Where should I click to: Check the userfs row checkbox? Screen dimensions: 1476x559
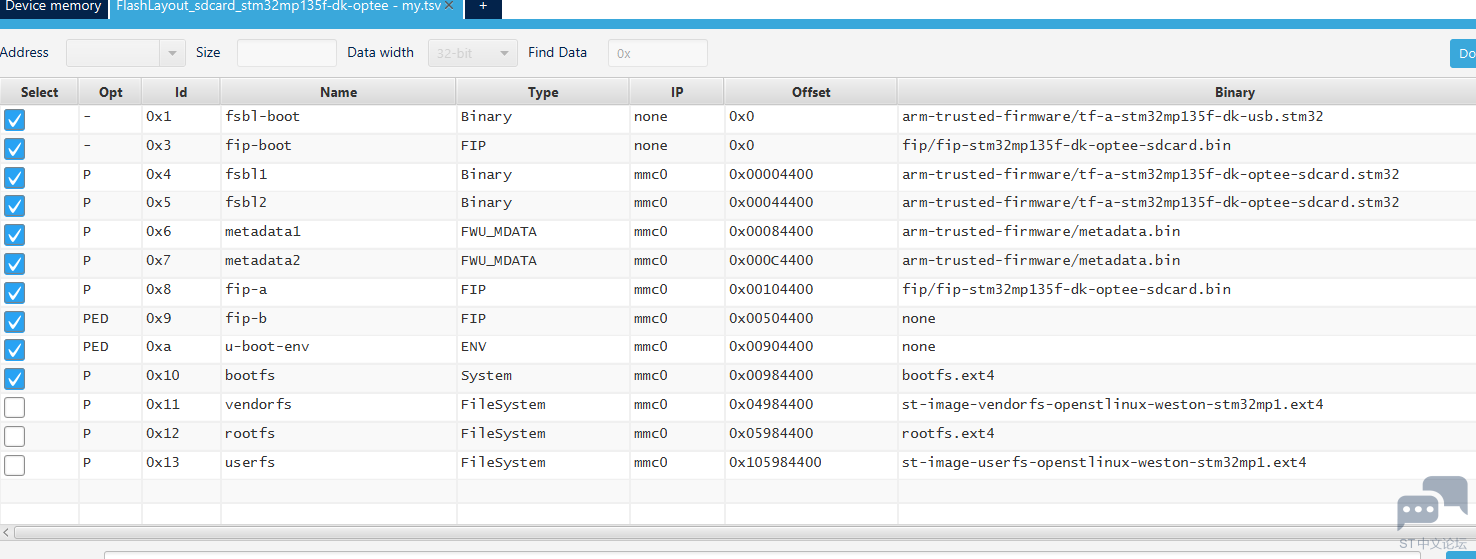coord(15,466)
